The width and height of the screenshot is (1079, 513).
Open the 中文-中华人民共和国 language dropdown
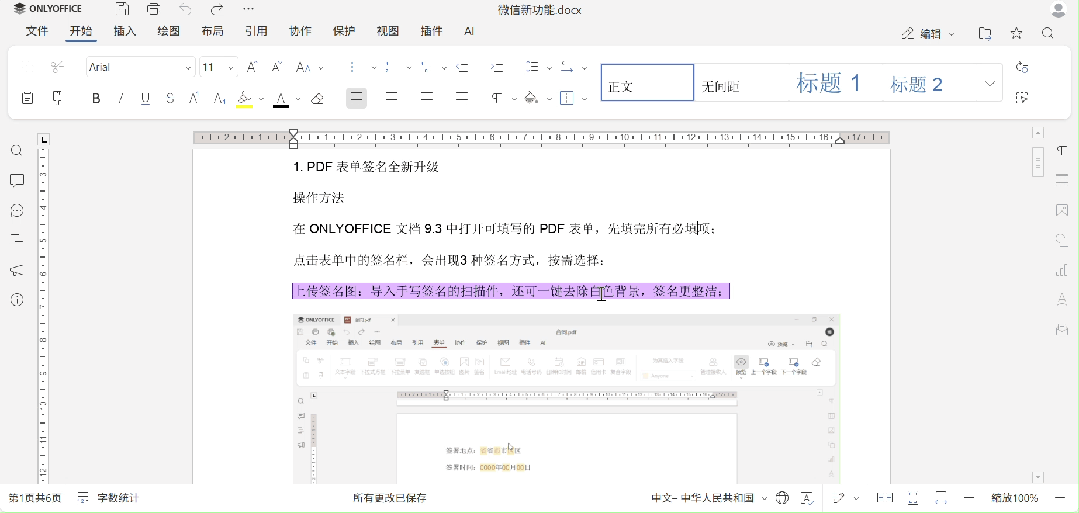click(709, 498)
